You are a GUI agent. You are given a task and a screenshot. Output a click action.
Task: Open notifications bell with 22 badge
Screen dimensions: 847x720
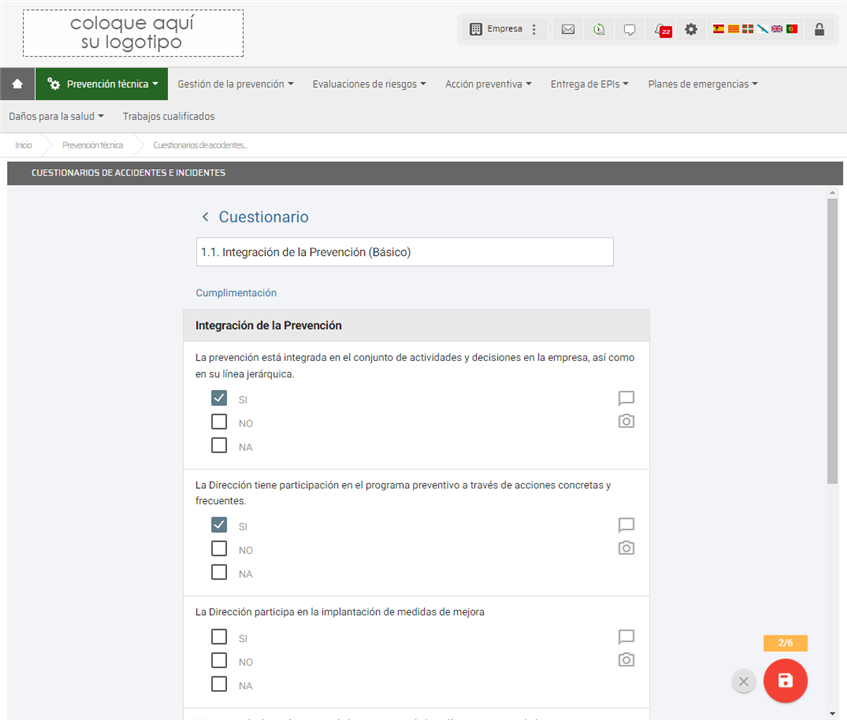660,29
